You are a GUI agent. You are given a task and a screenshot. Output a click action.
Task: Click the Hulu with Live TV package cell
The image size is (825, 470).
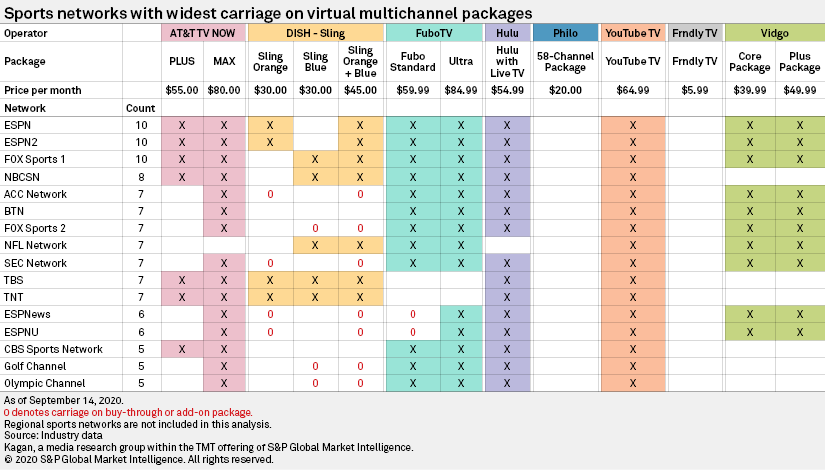(x=507, y=61)
